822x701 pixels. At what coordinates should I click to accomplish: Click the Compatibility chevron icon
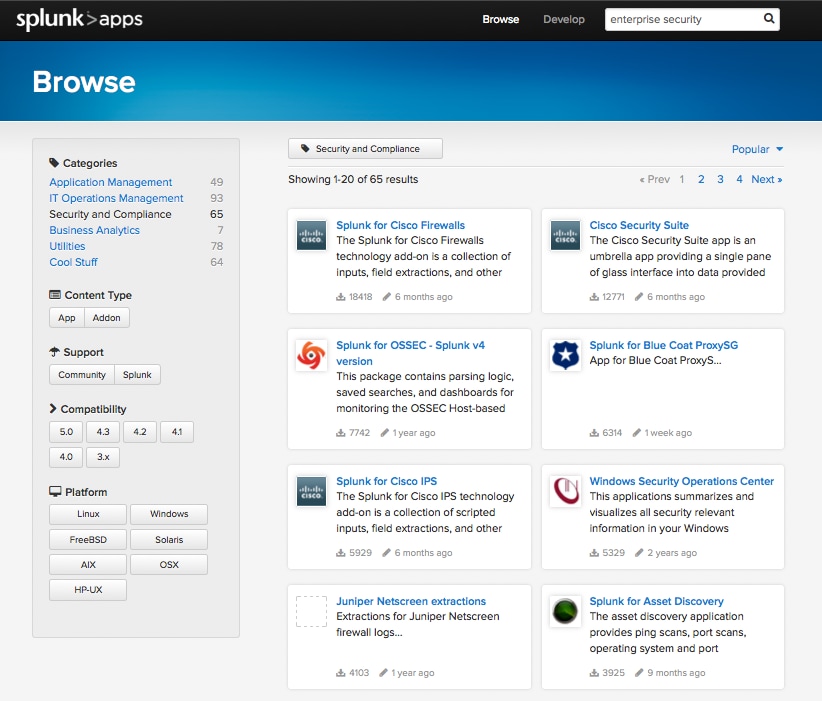pos(52,408)
